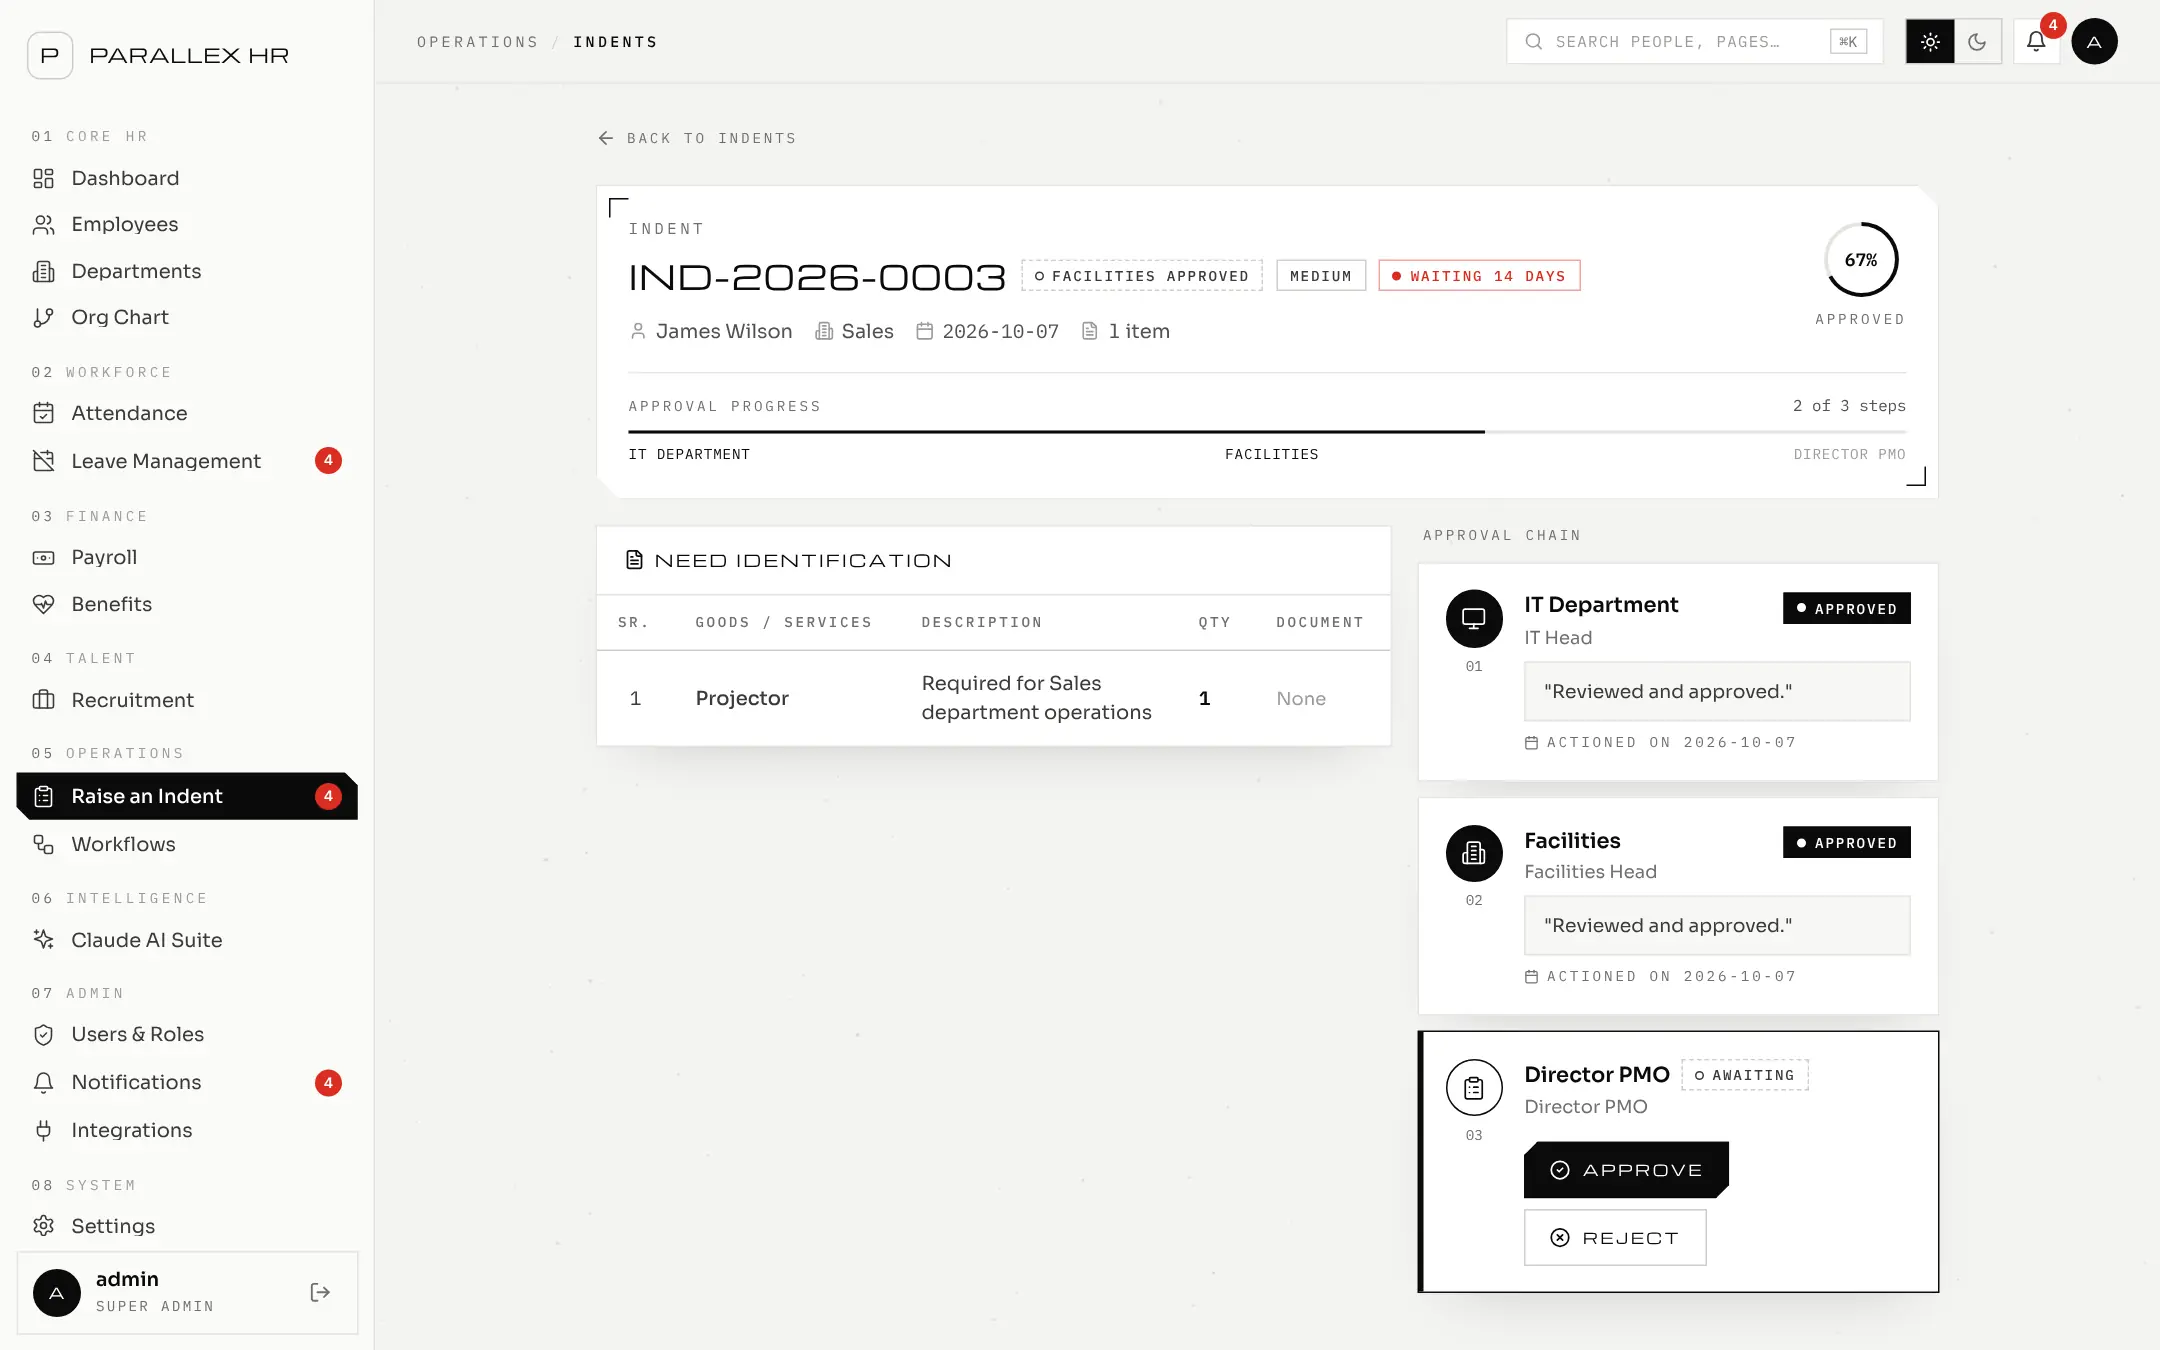Click the Need Identification document icon
This screenshot has height=1350, width=2160.
pos(634,560)
